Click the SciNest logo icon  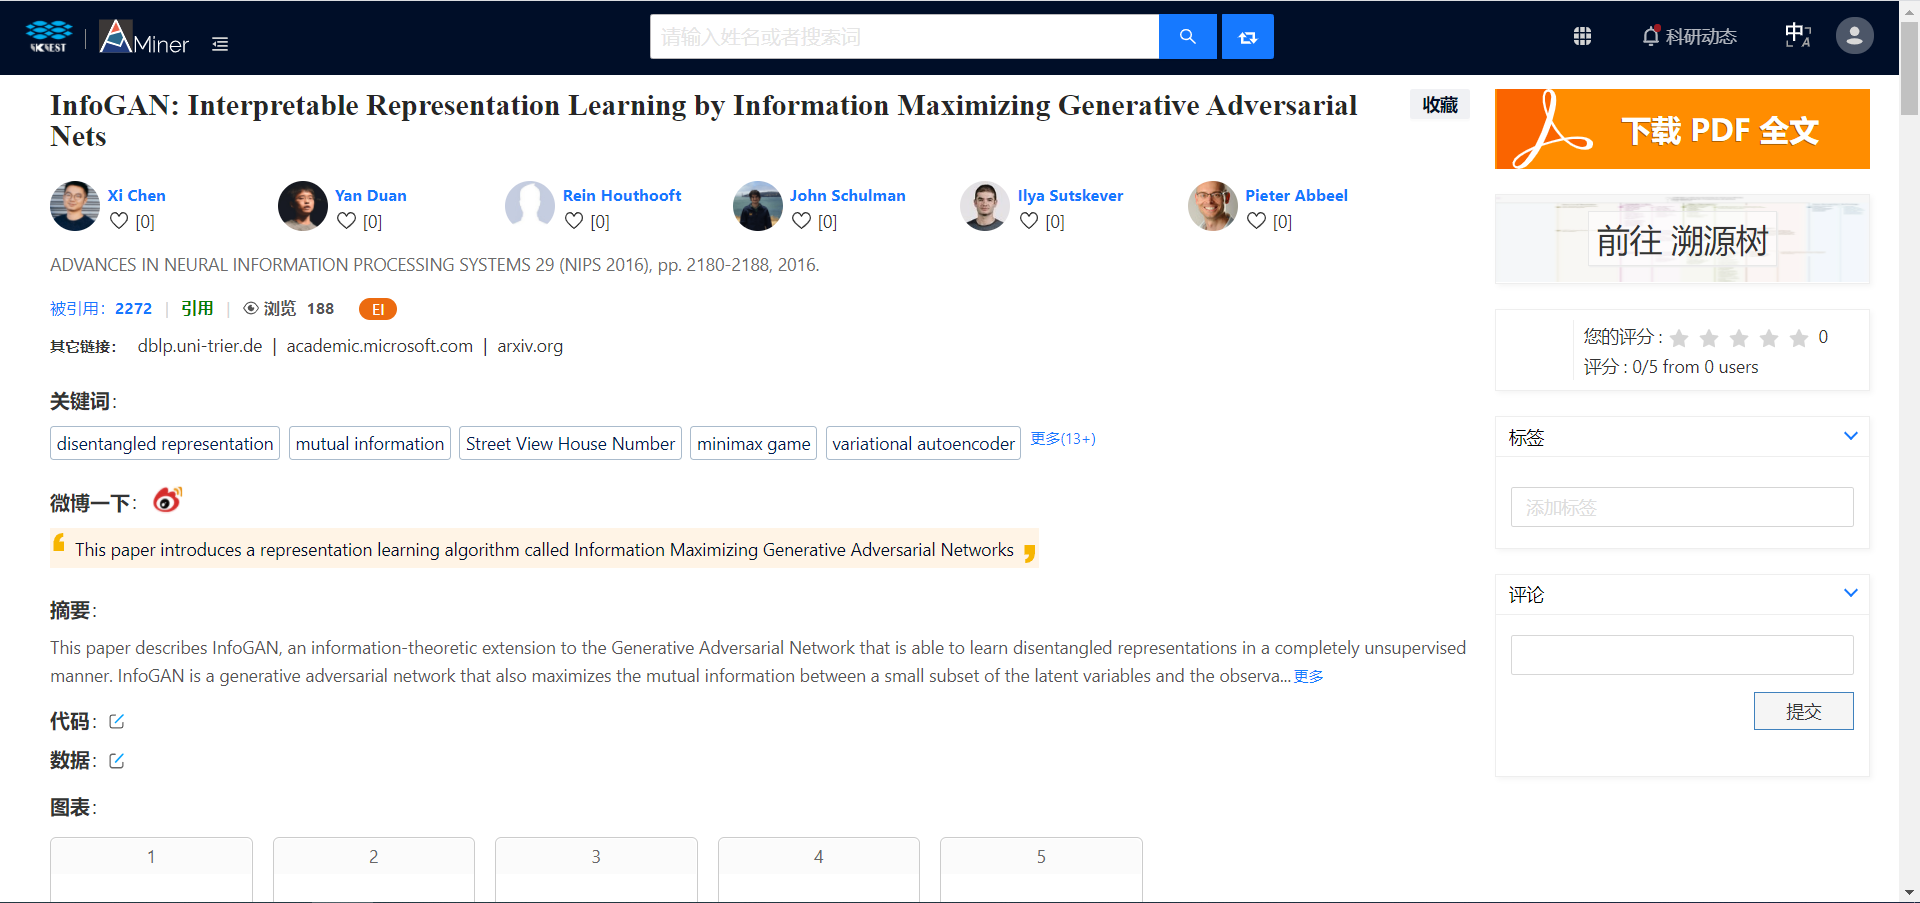[x=48, y=36]
